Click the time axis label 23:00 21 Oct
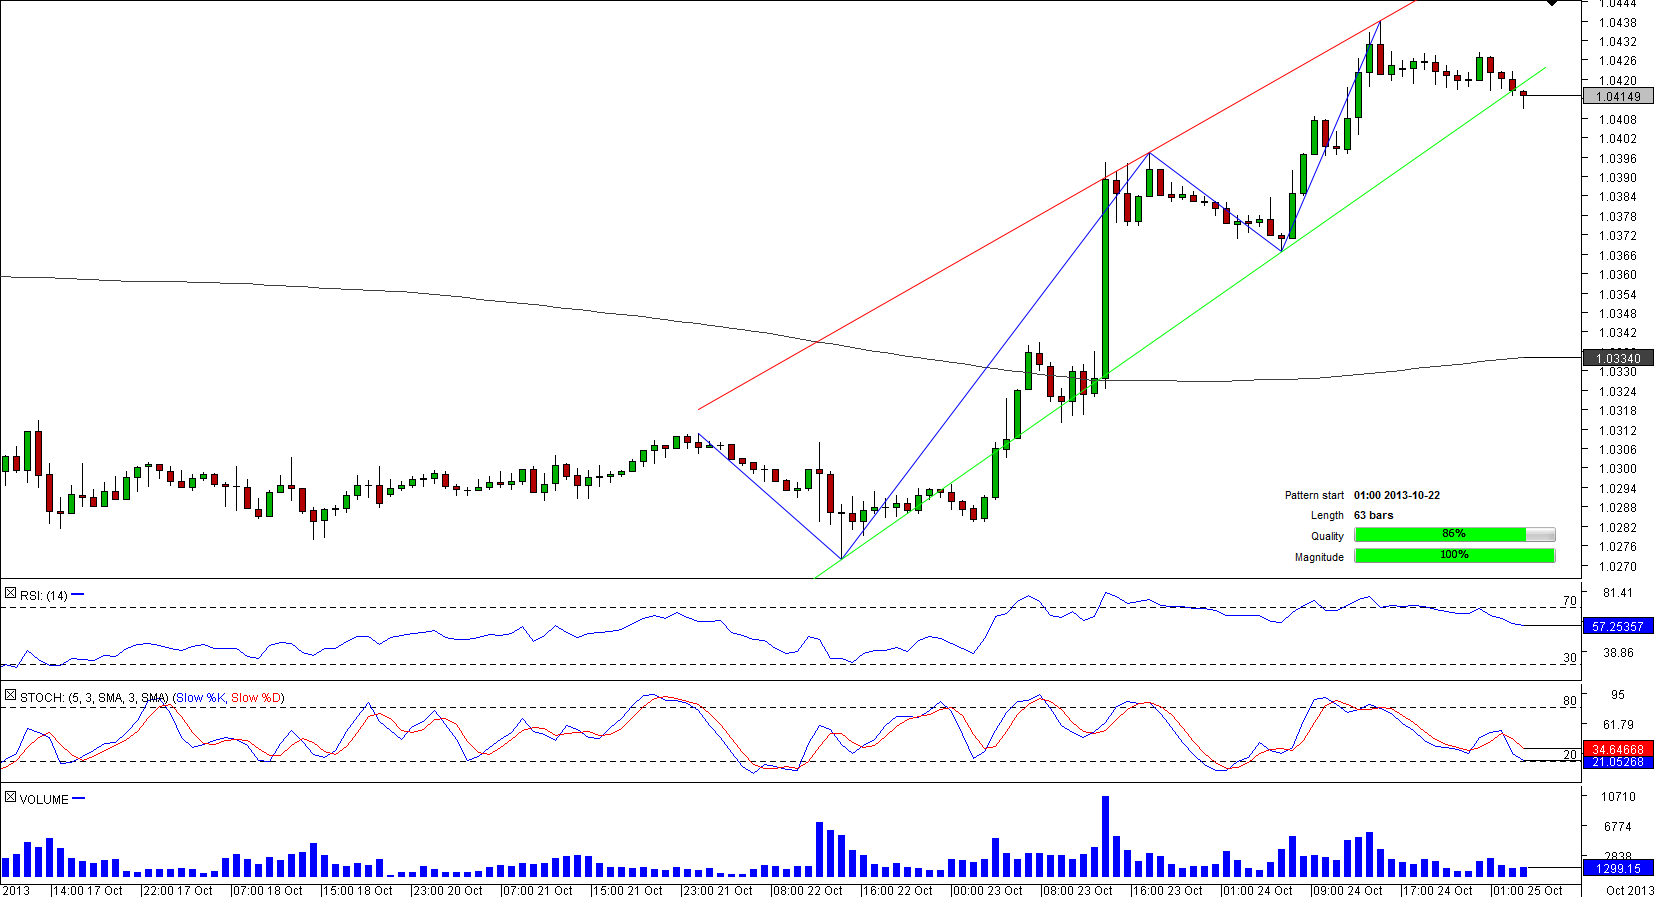The image size is (1655, 897). 718,891
